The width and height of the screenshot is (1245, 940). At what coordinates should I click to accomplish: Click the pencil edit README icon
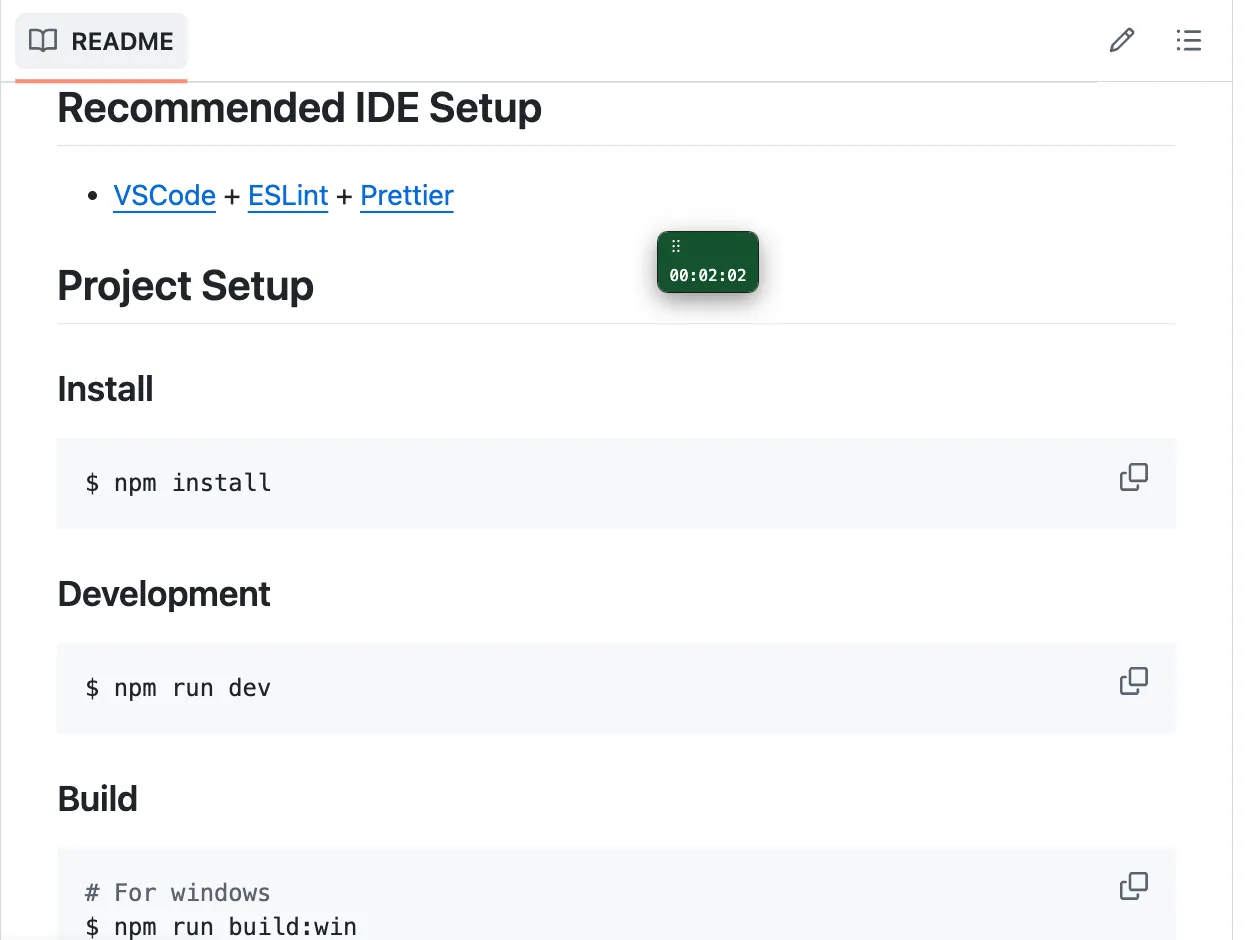1122,41
